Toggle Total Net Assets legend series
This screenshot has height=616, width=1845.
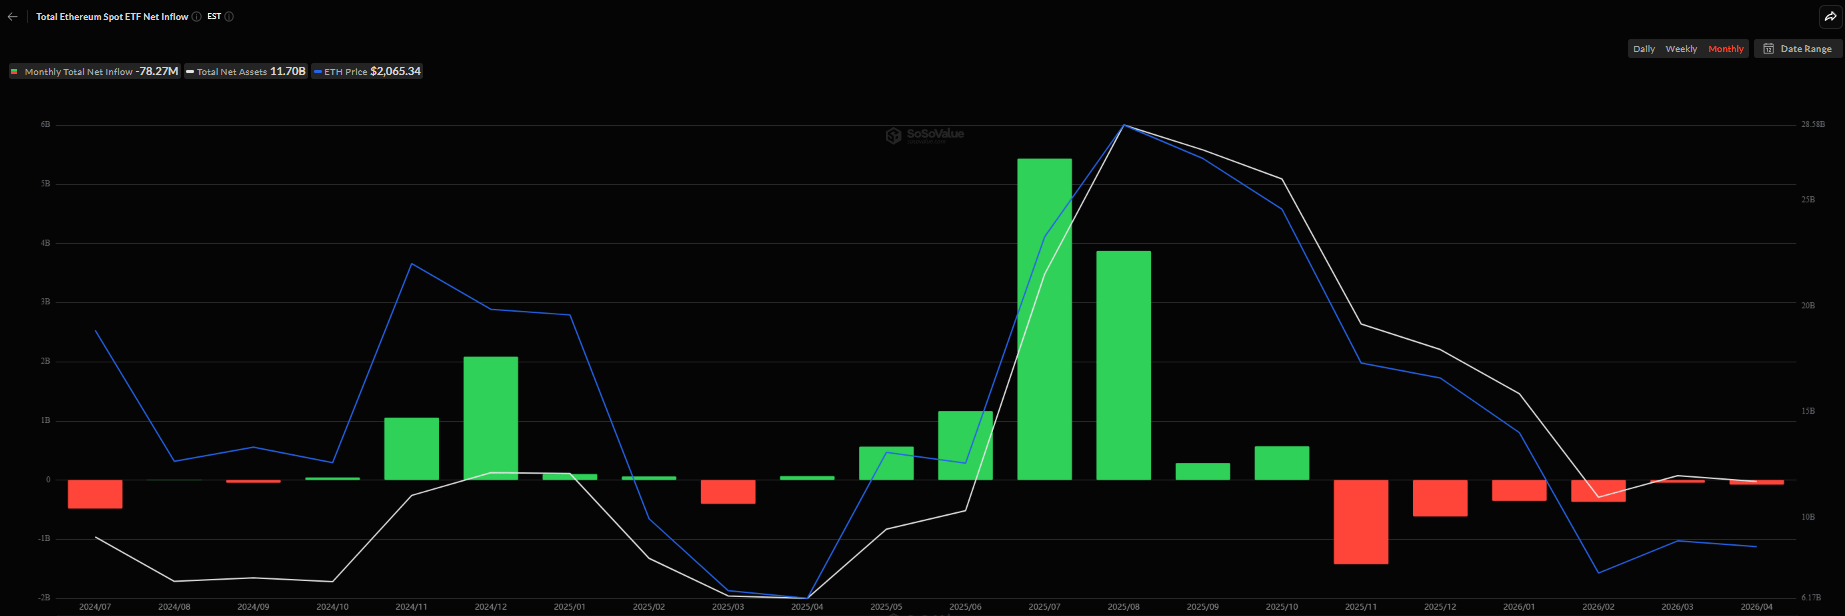[245, 72]
